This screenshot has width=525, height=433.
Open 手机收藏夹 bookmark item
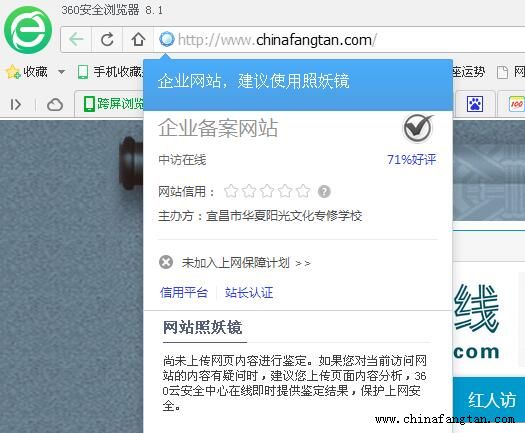(110, 72)
